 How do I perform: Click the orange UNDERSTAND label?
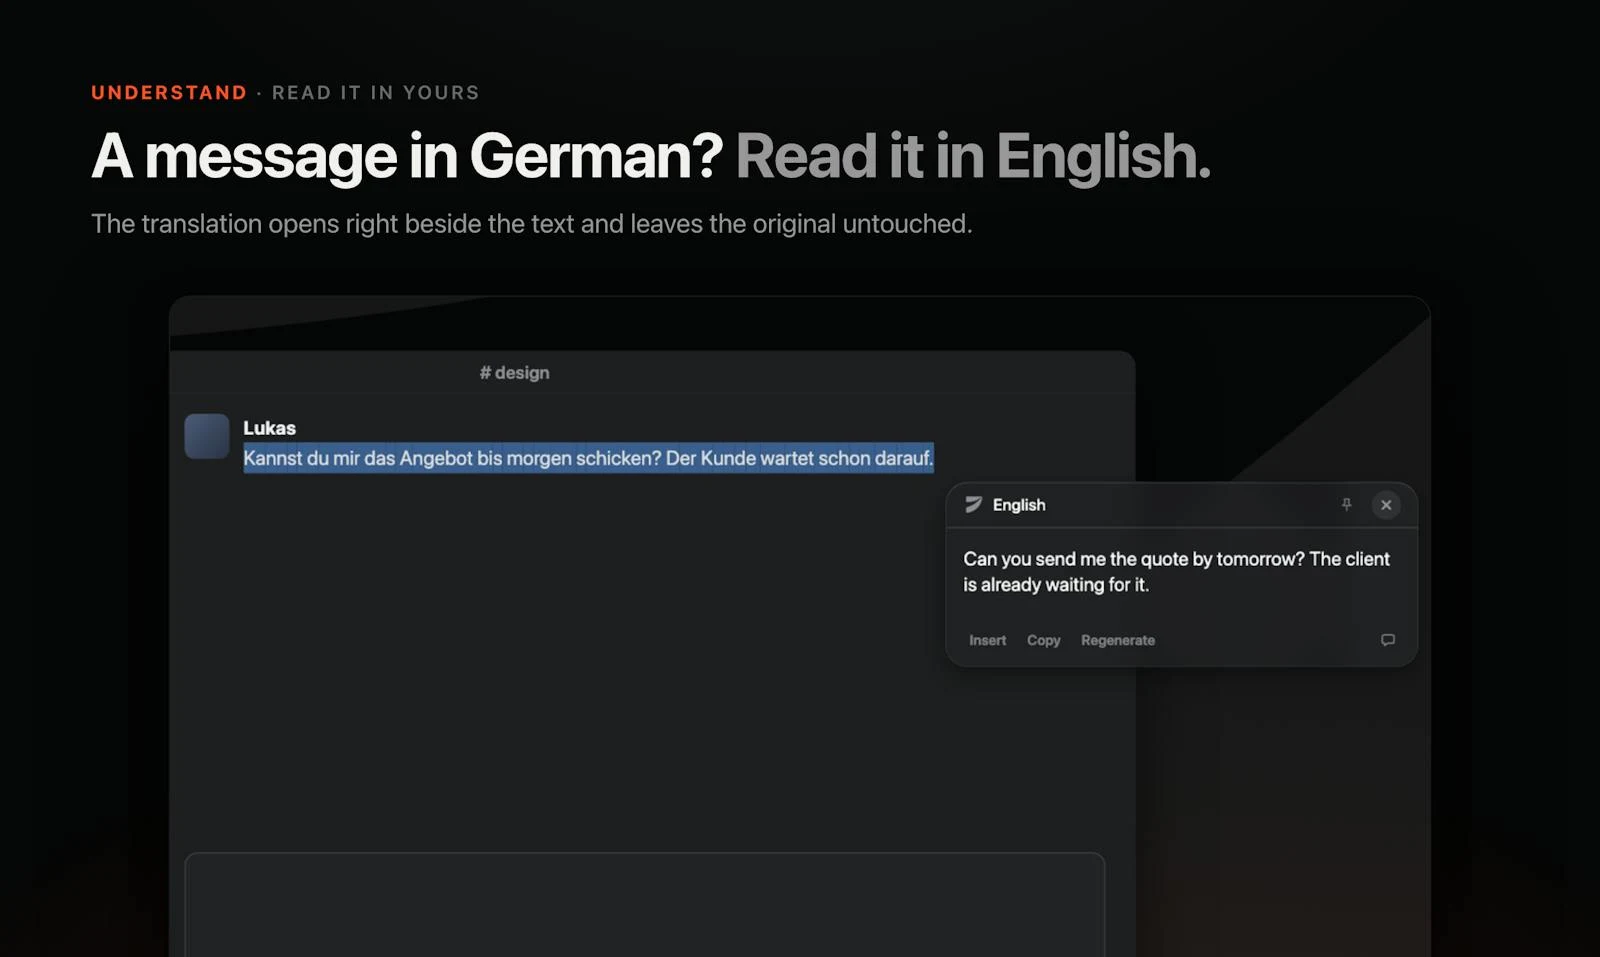point(169,93)
